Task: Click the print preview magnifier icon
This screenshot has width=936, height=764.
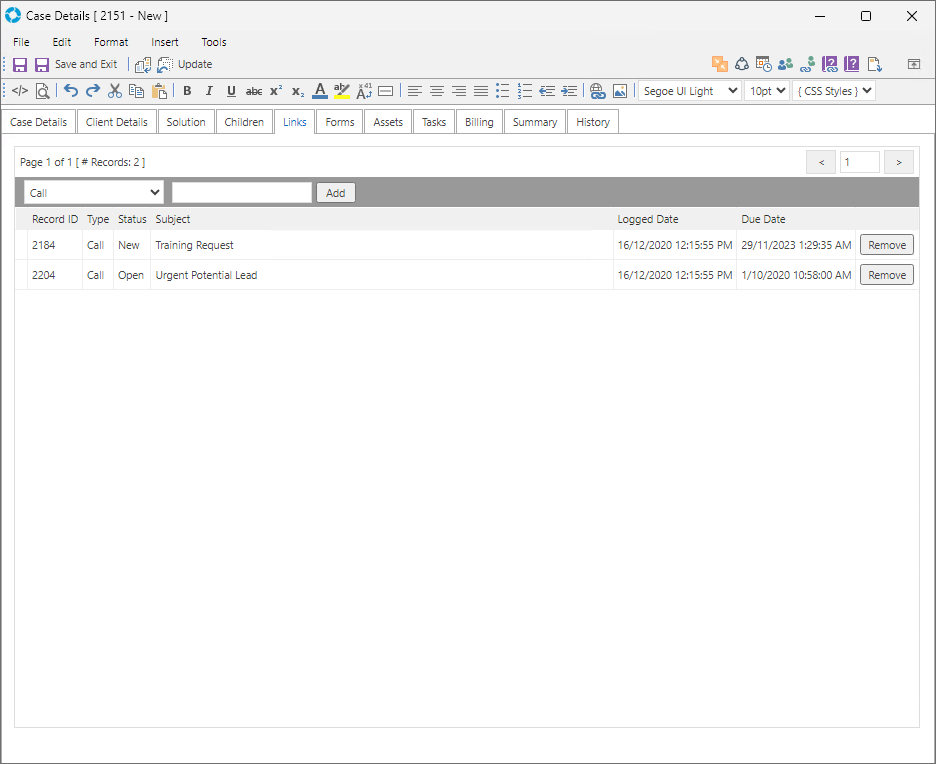Action: (42, 91)
